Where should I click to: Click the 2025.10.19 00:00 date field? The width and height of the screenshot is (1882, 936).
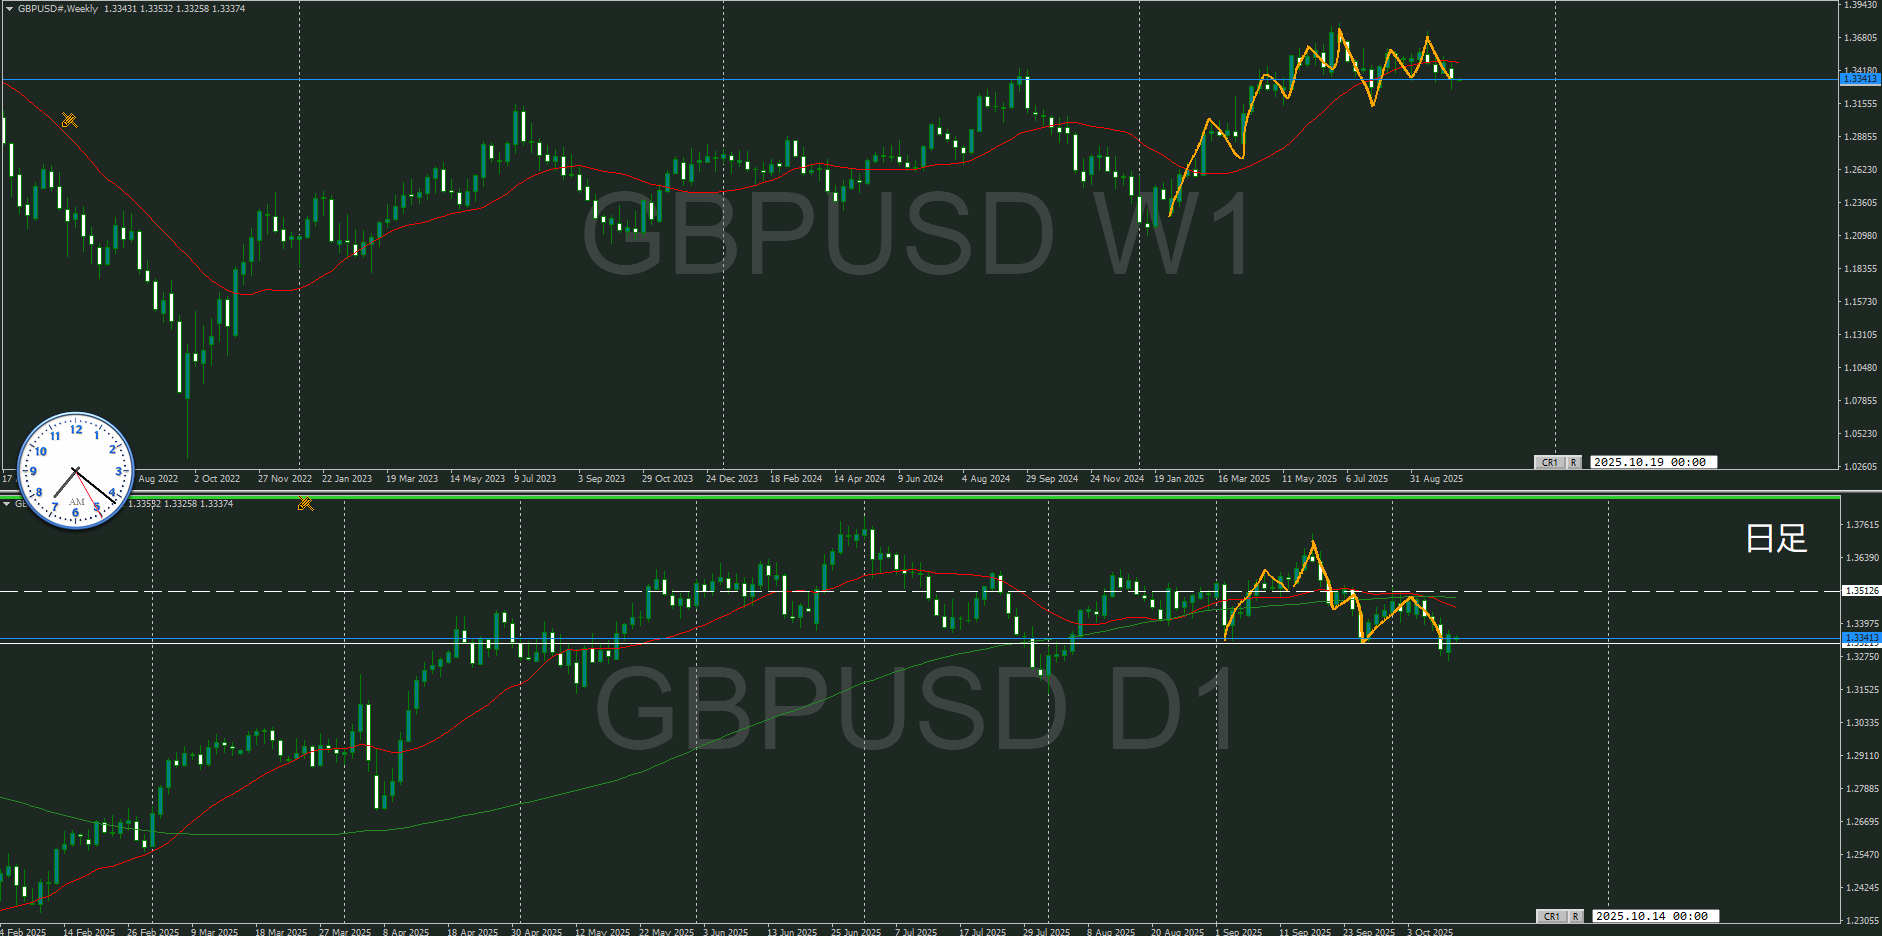(x=1653, y=462)
